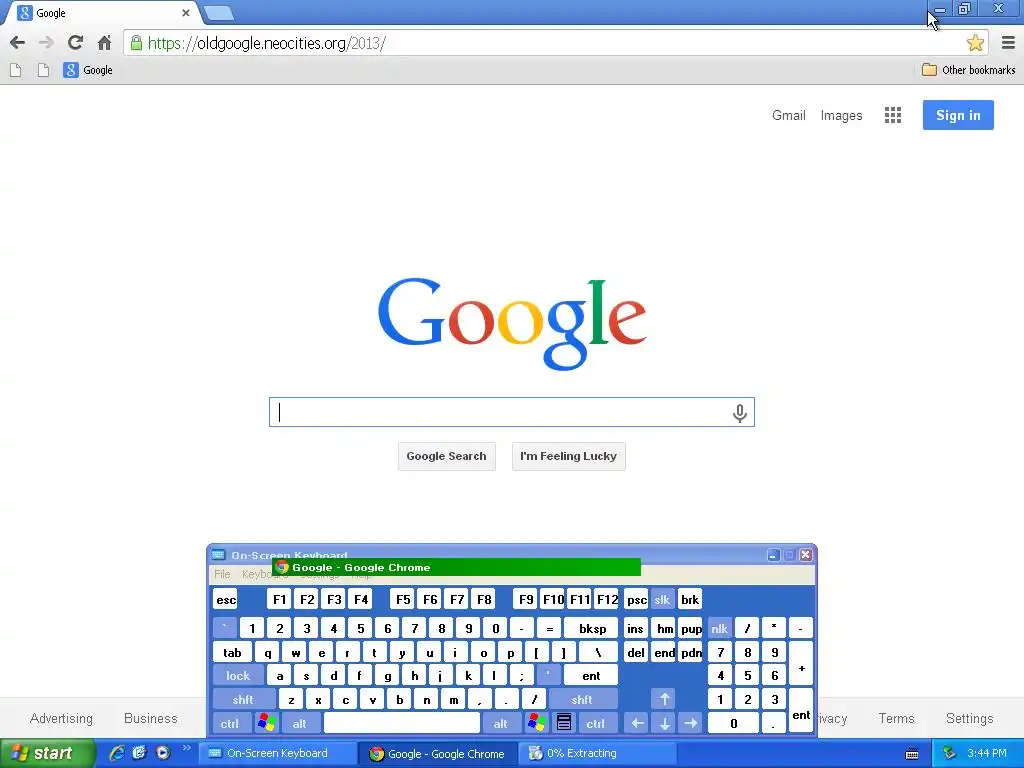1024x768 pixels.
Task: Click the down arrow key on keyboard
Action: tap(664, 724)
